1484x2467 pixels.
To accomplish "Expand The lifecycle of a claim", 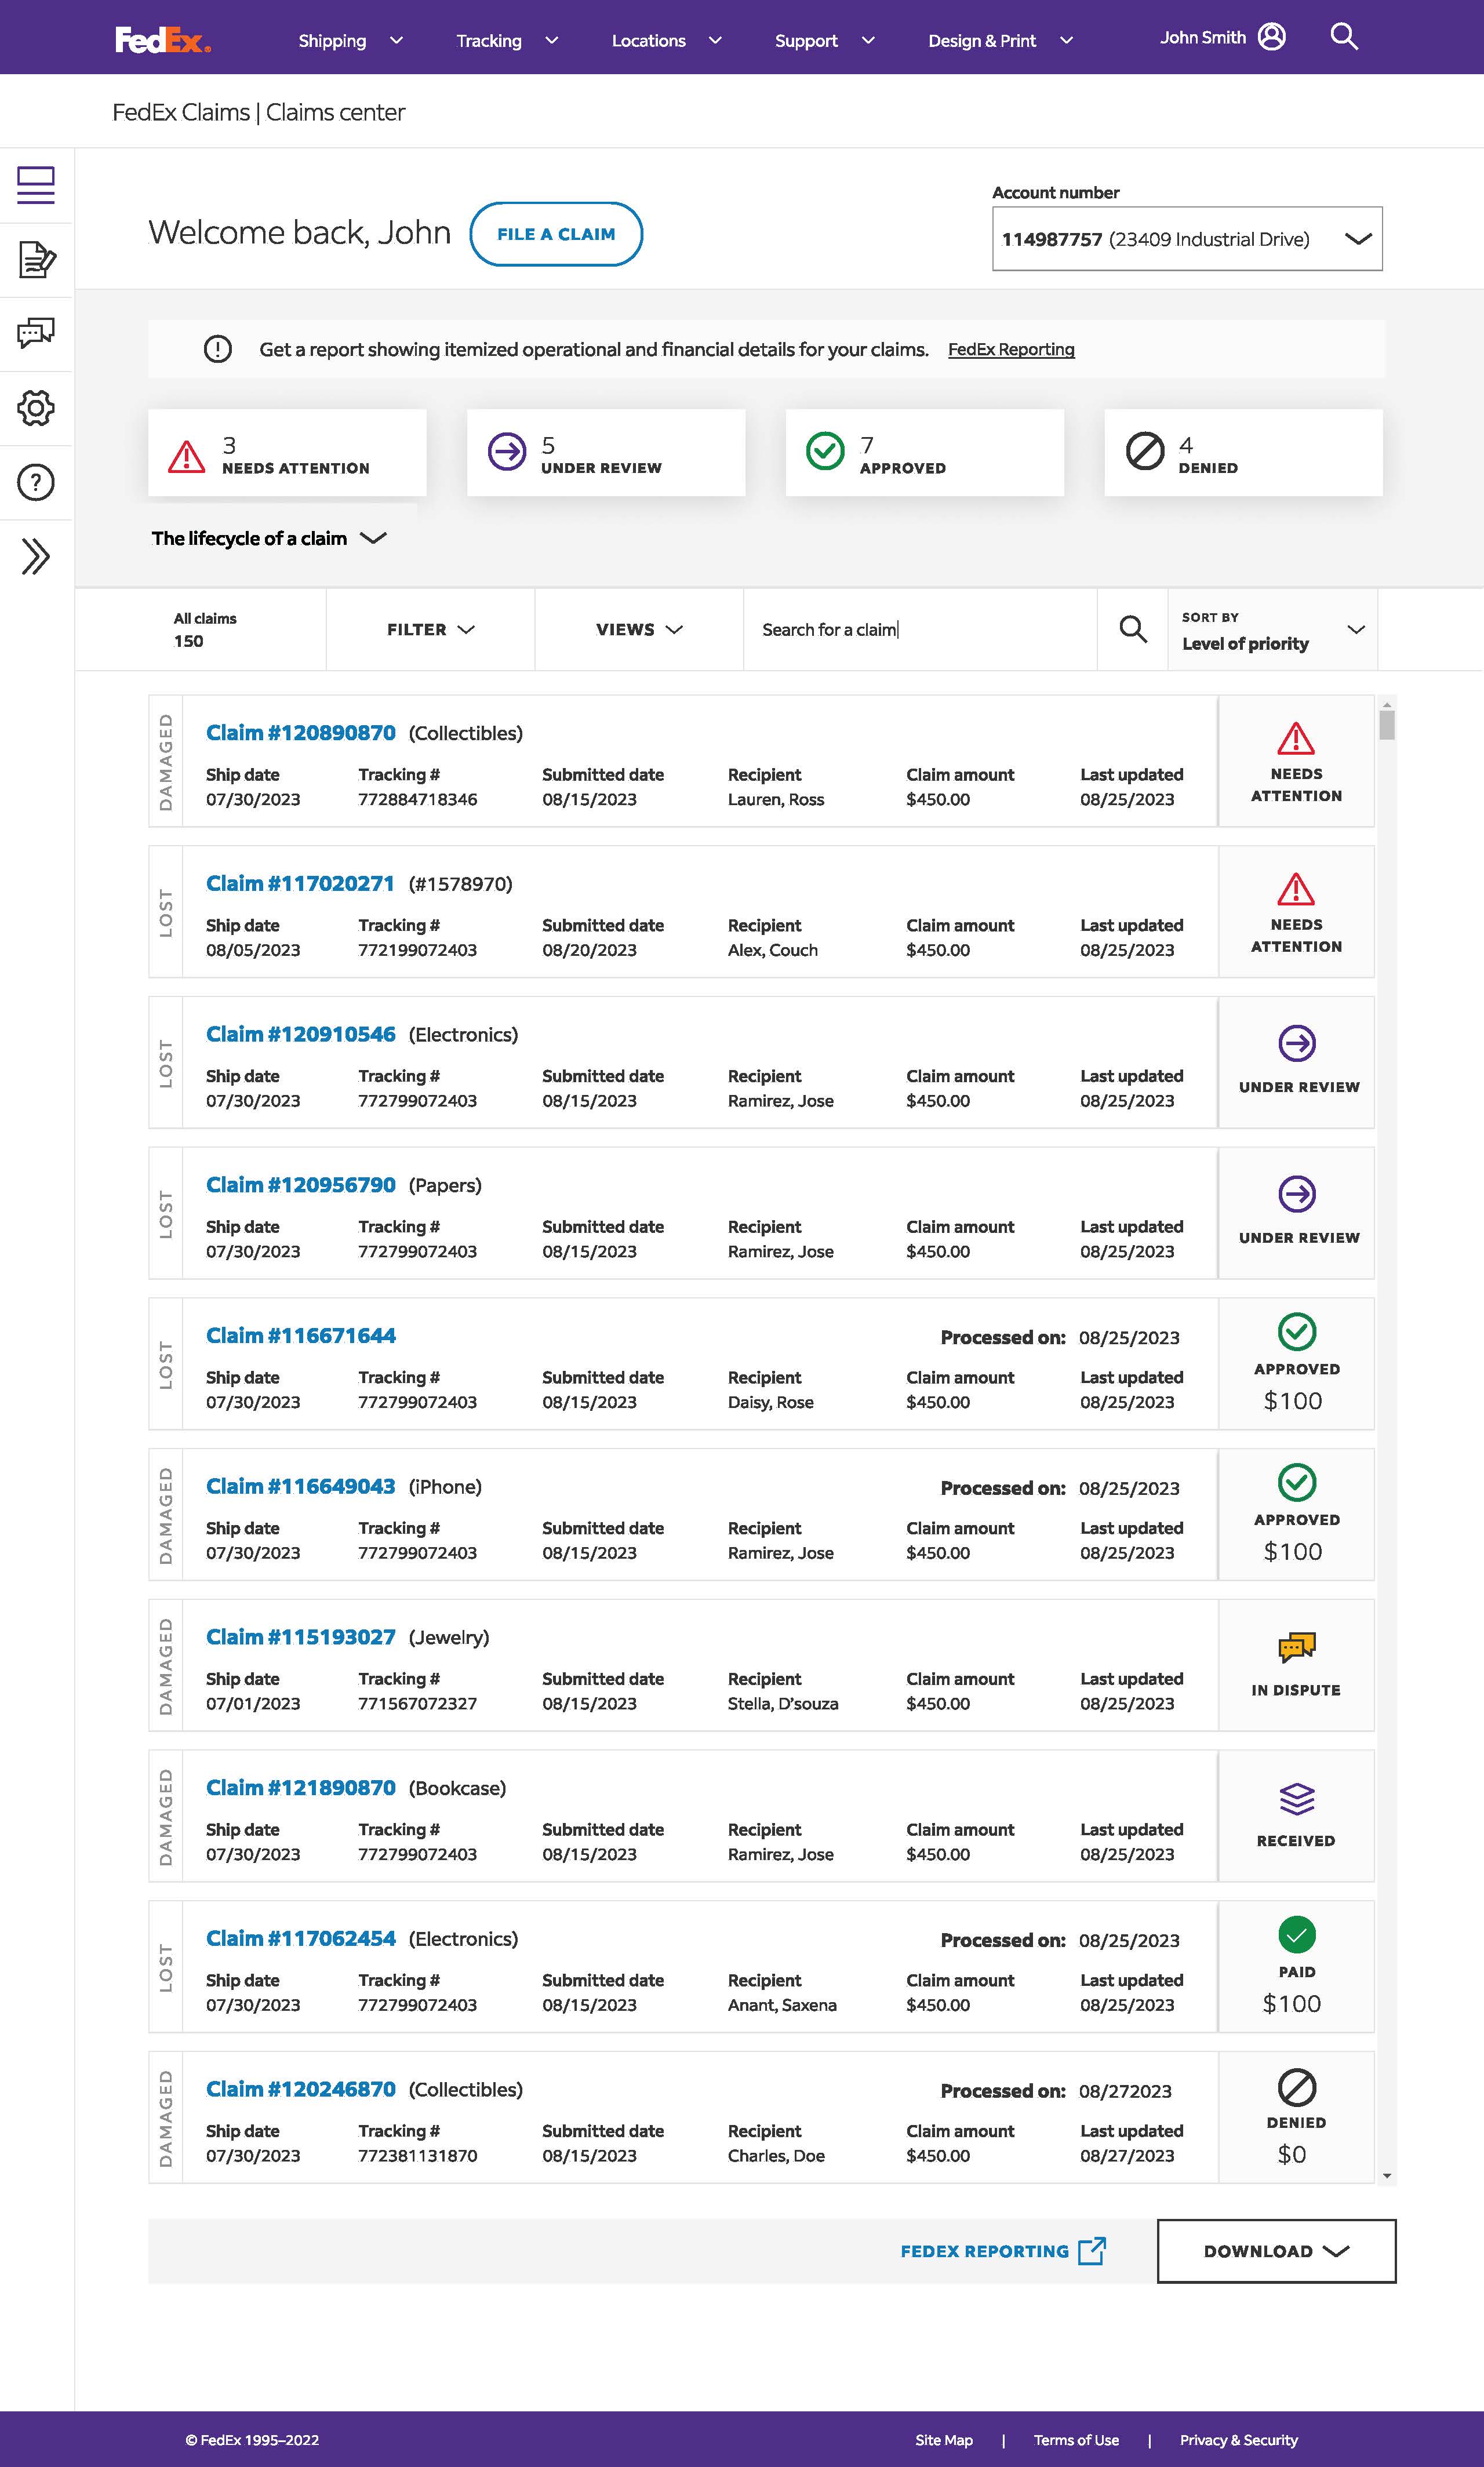I will tap(269, 538).
